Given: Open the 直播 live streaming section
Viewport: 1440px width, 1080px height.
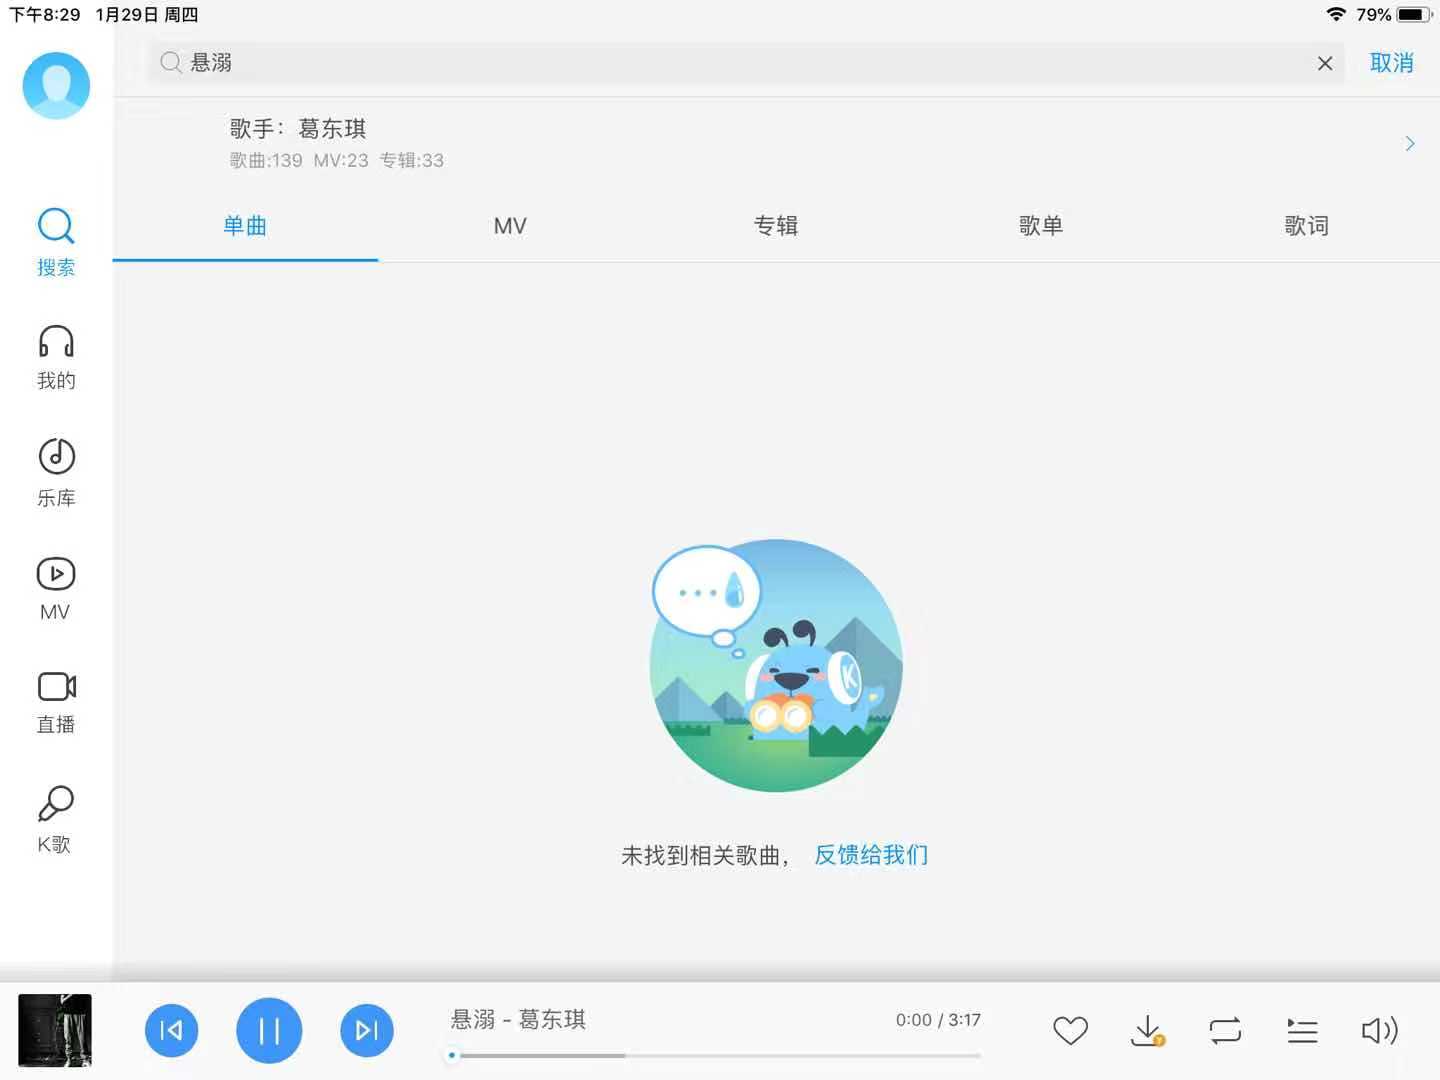Looking at the screenshot, I should click(x=56, y=702).
